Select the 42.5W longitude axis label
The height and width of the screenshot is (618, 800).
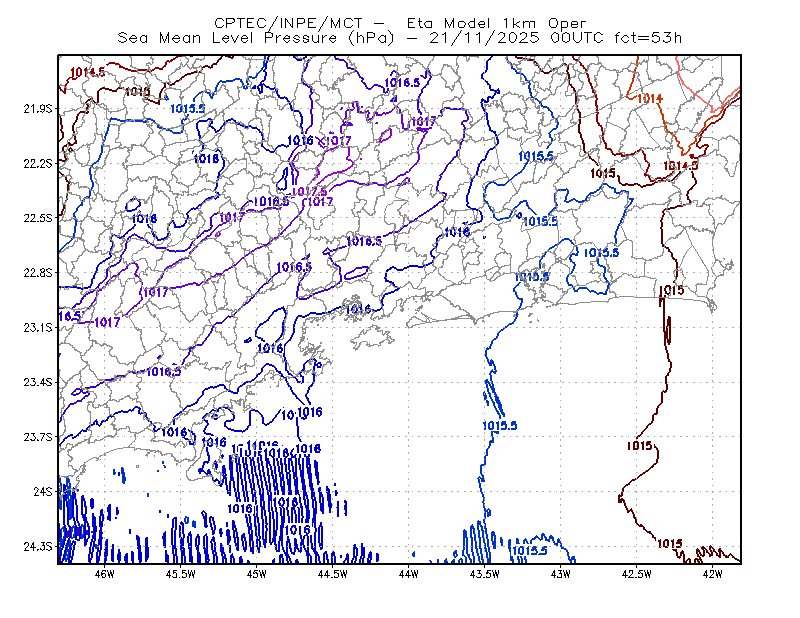(637, 574)
